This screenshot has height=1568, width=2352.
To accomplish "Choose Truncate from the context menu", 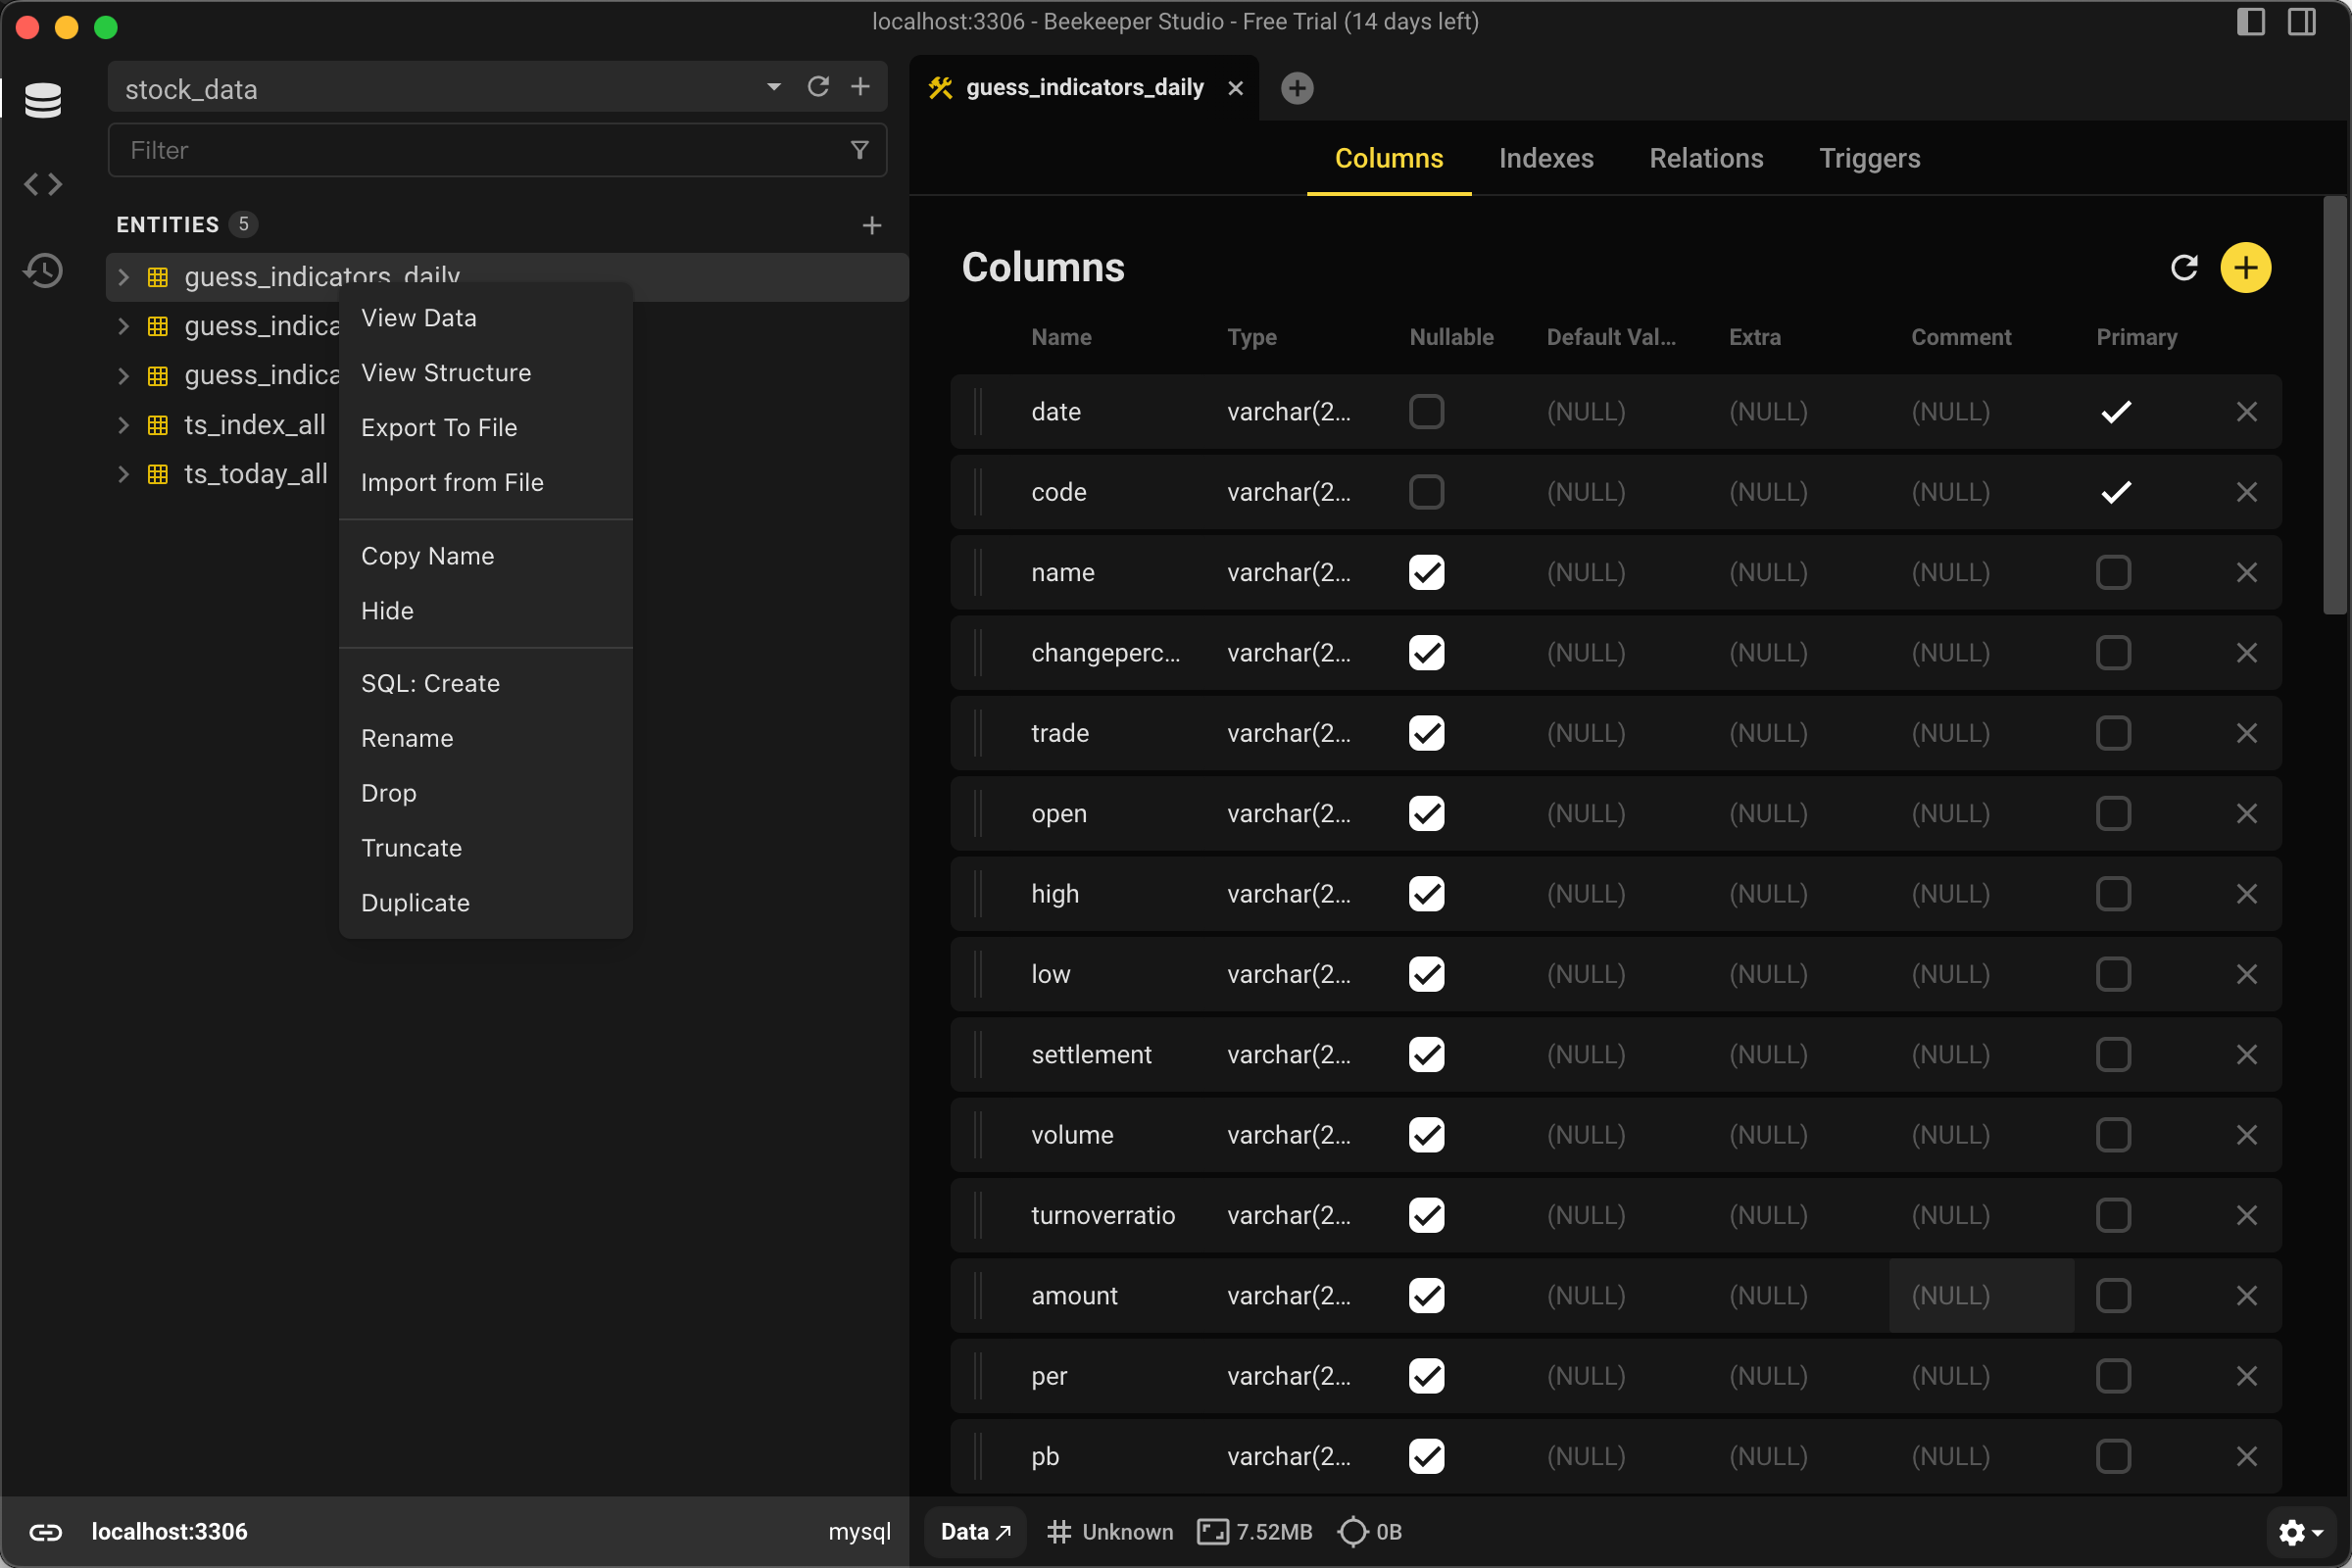I will pos(411,848).
